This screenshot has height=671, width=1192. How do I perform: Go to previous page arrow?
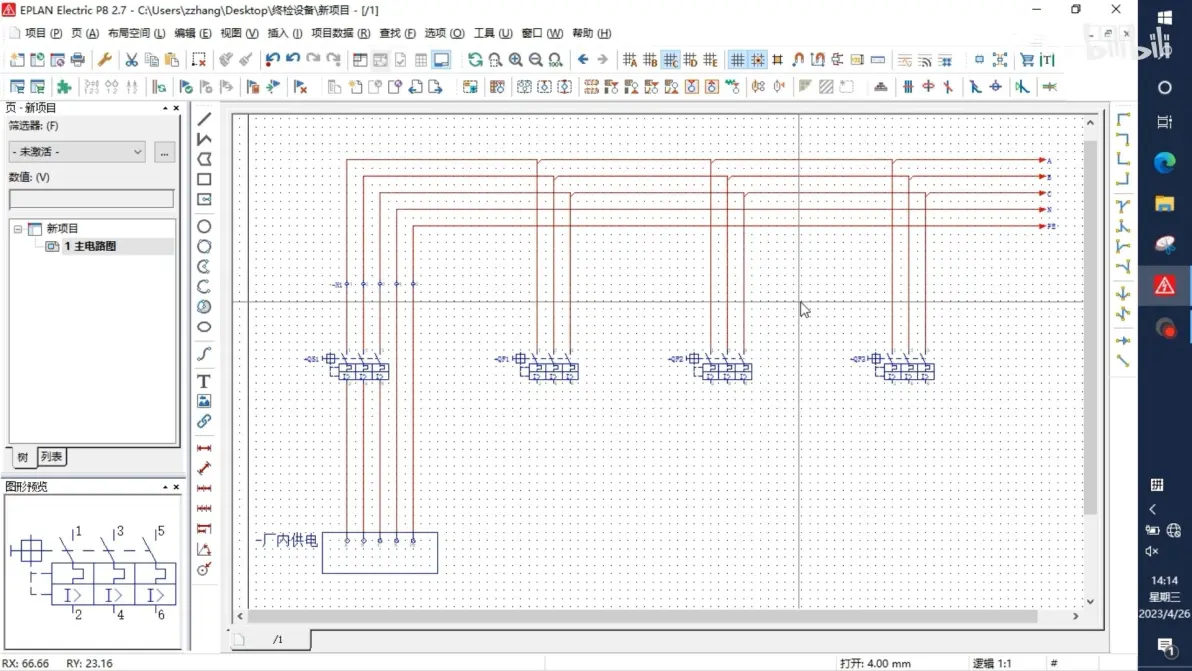click(583, 59)
